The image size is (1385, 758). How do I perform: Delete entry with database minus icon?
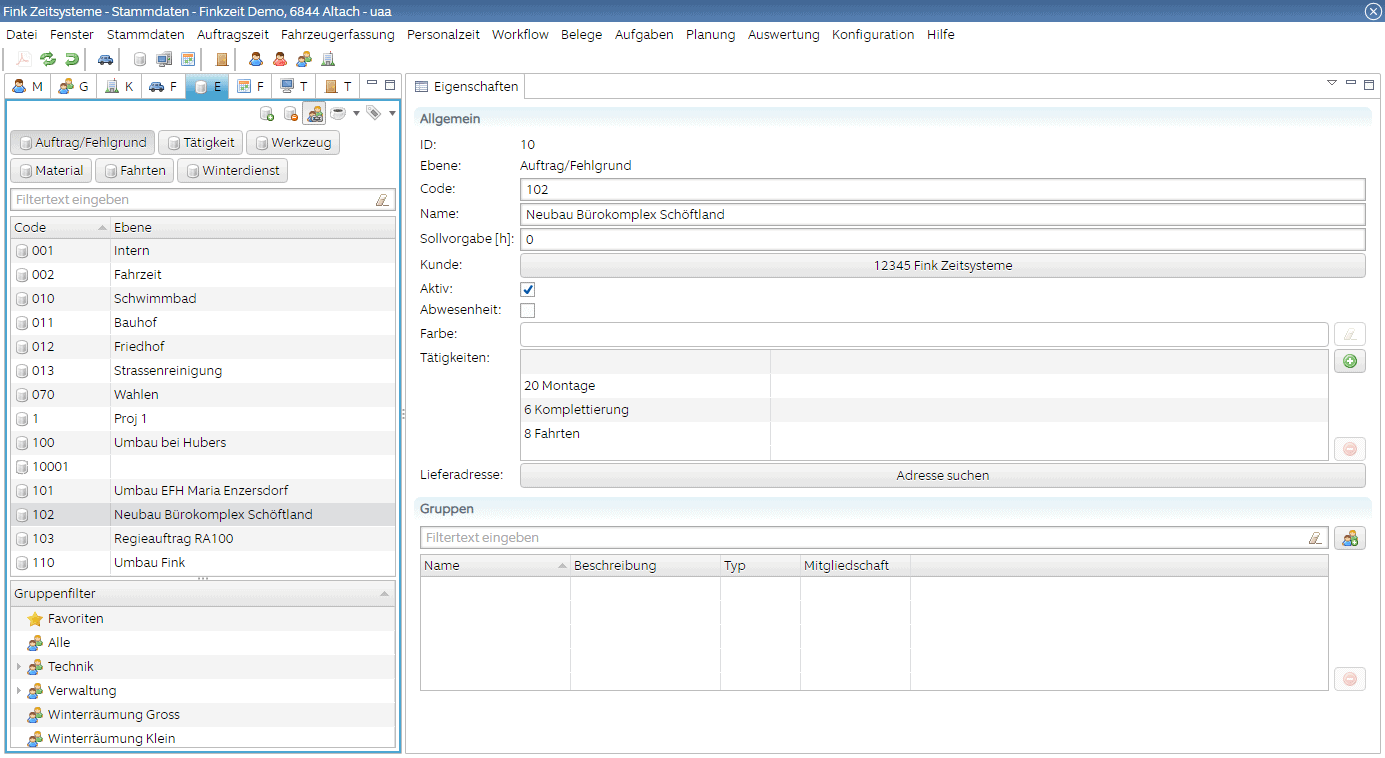click(x=291, y=113)
